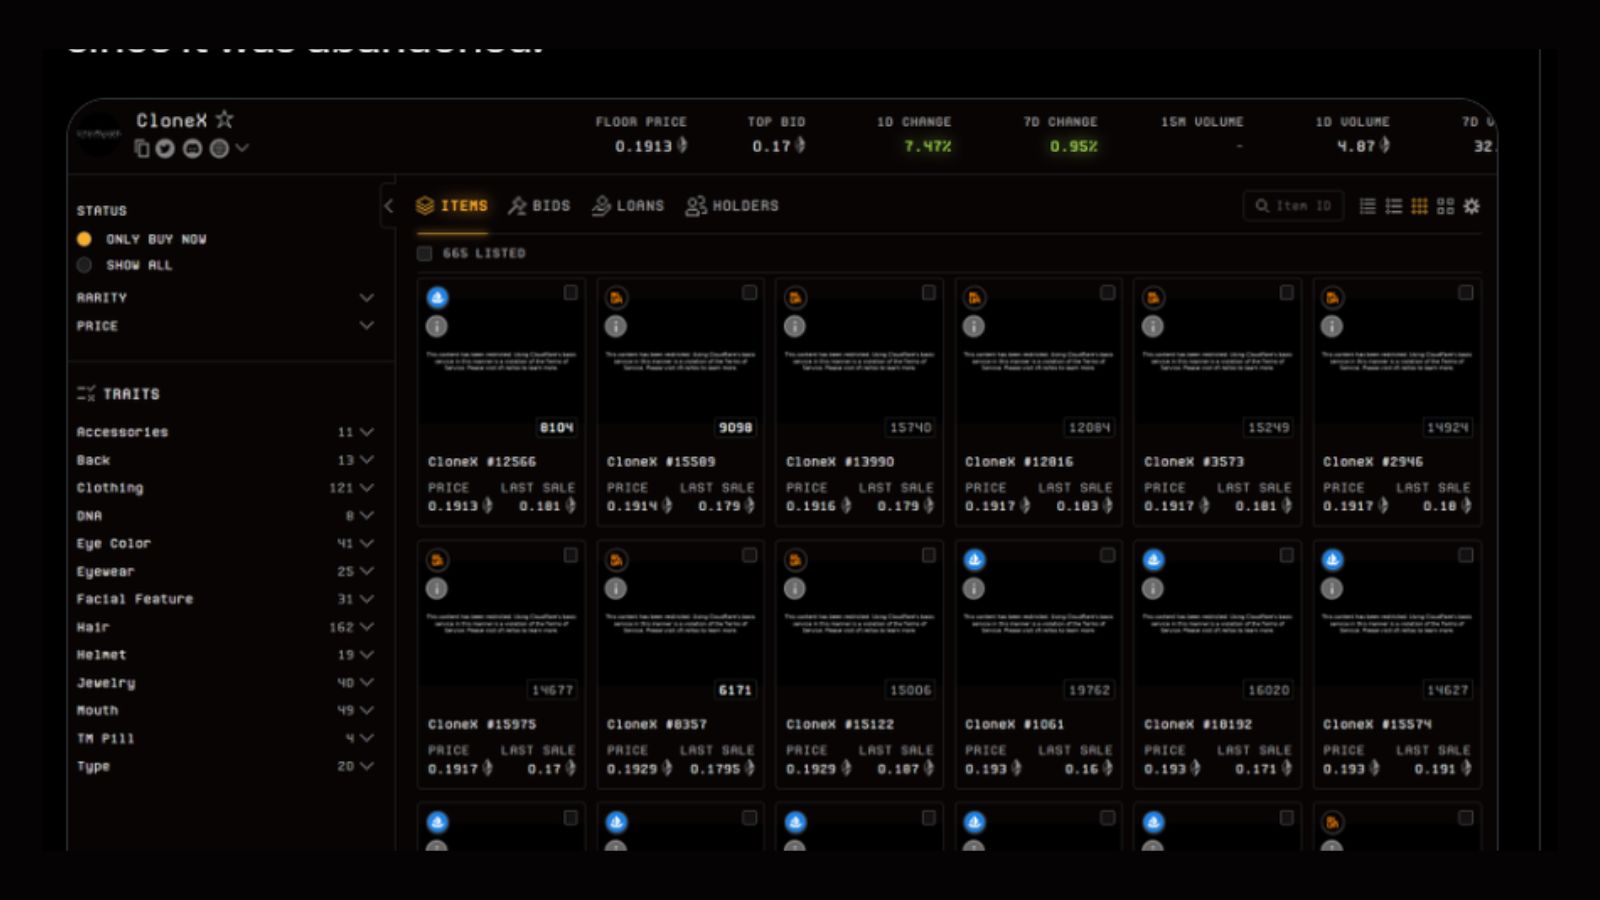Screen dimensions: 1600x900
Task: Open info icon on CloneX #15122 card
Action: pos(795,589)
